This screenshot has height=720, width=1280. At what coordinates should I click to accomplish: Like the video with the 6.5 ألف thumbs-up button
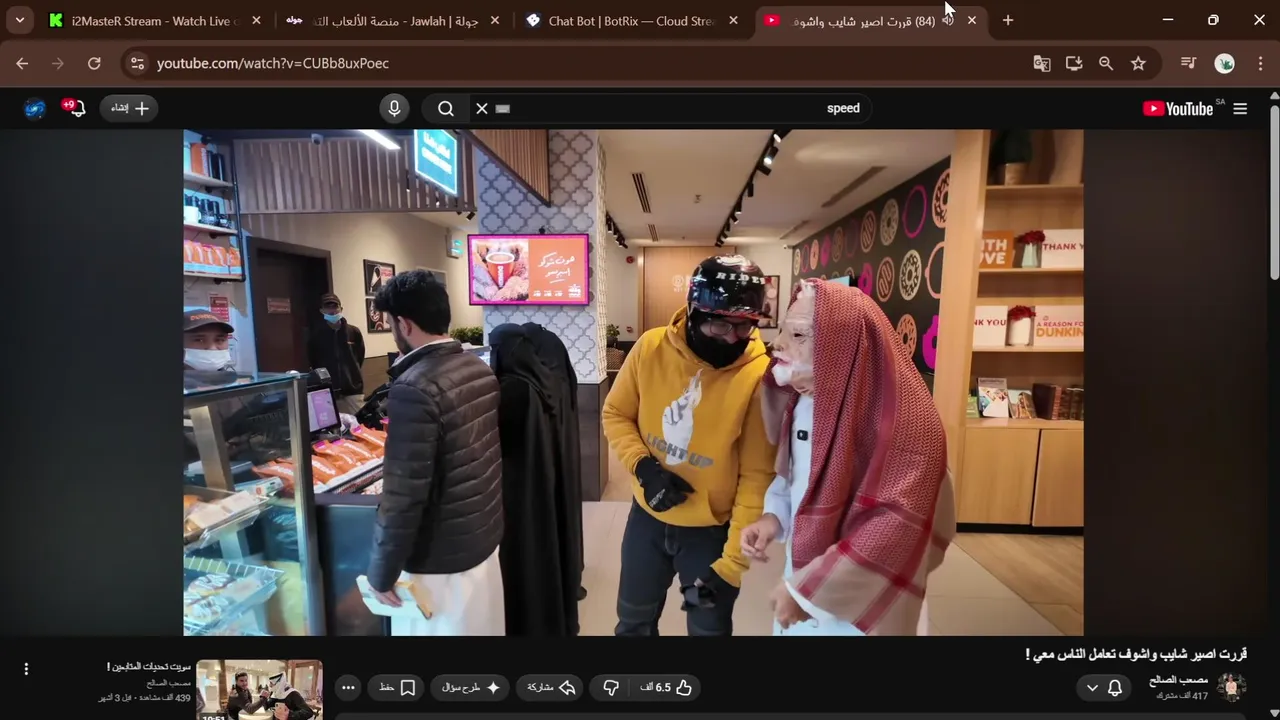(666, 688)
